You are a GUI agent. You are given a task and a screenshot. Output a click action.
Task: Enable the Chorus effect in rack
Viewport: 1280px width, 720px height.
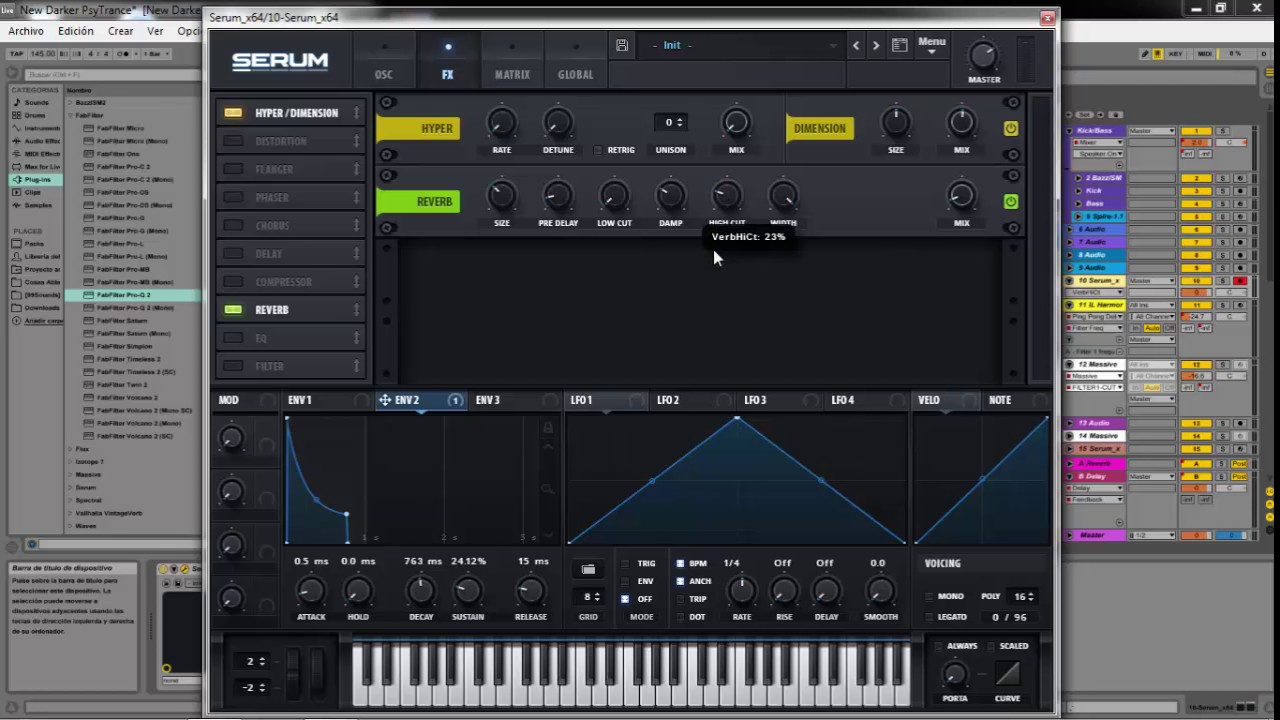point(233,225)
